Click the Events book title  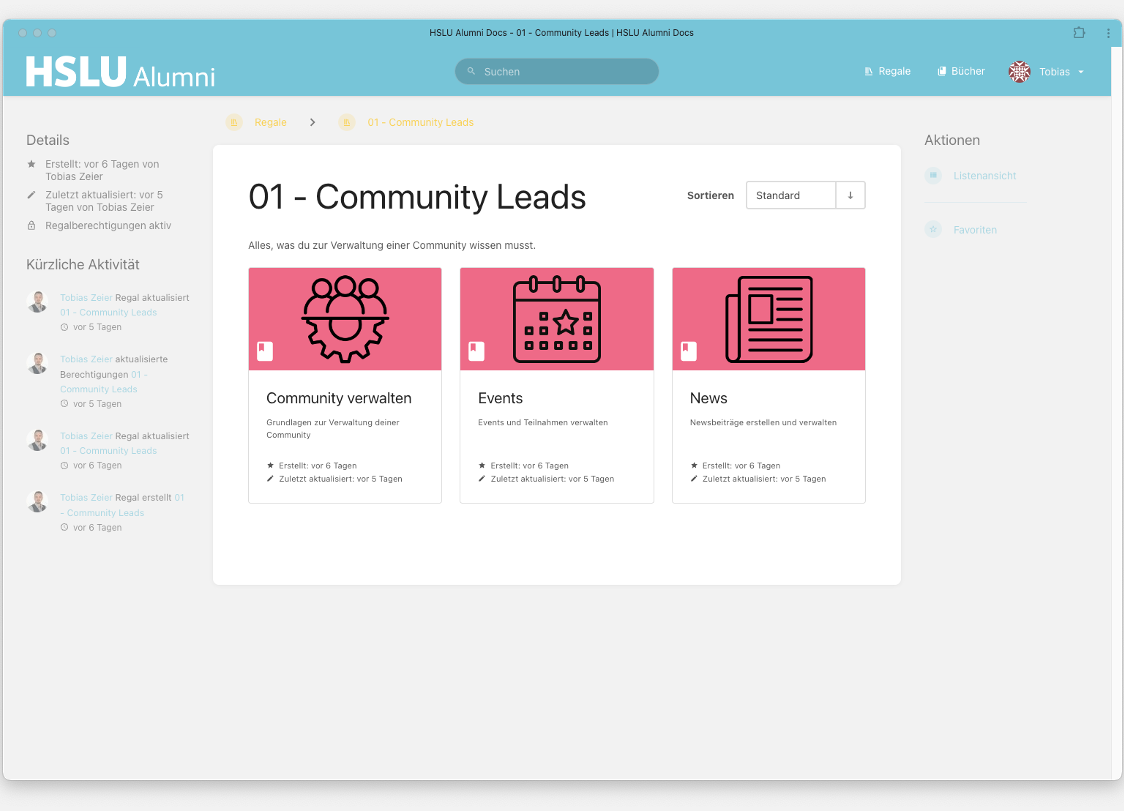pyautogui.click(x=500, y=398)
